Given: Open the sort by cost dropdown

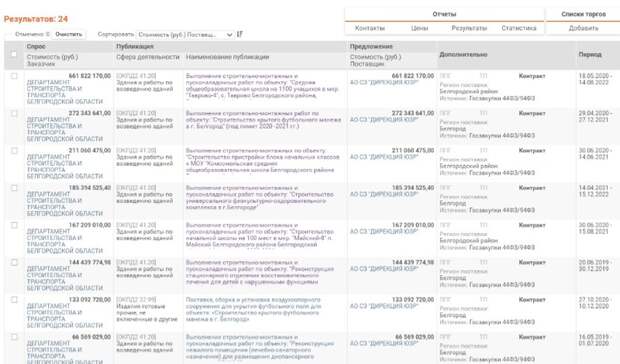Looking at the screenshot, I should pyautogui.click(x=185, y=35).
